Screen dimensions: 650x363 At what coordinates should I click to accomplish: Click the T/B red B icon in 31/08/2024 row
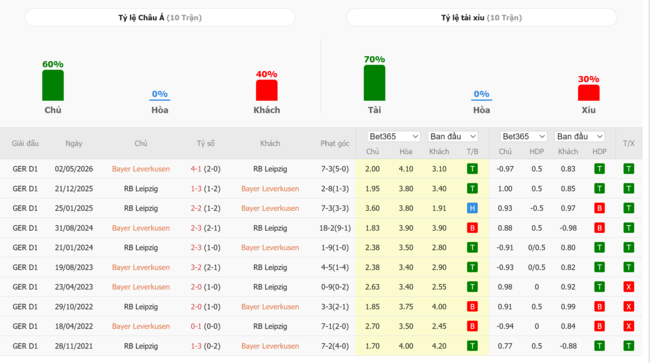(x=472, y=228)
